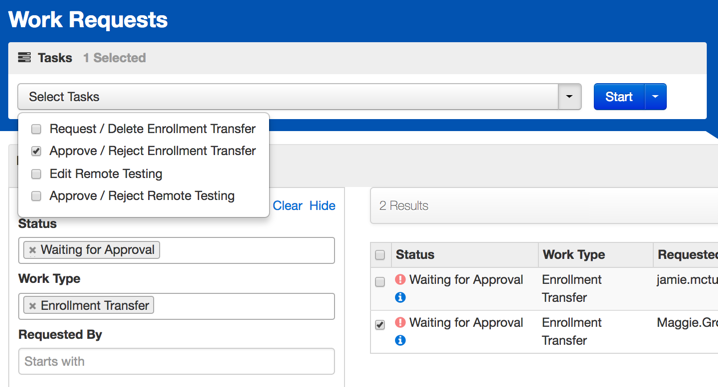
Task: Check Request / Delete Enrollment Transfer option
Action: pos(36,129)
